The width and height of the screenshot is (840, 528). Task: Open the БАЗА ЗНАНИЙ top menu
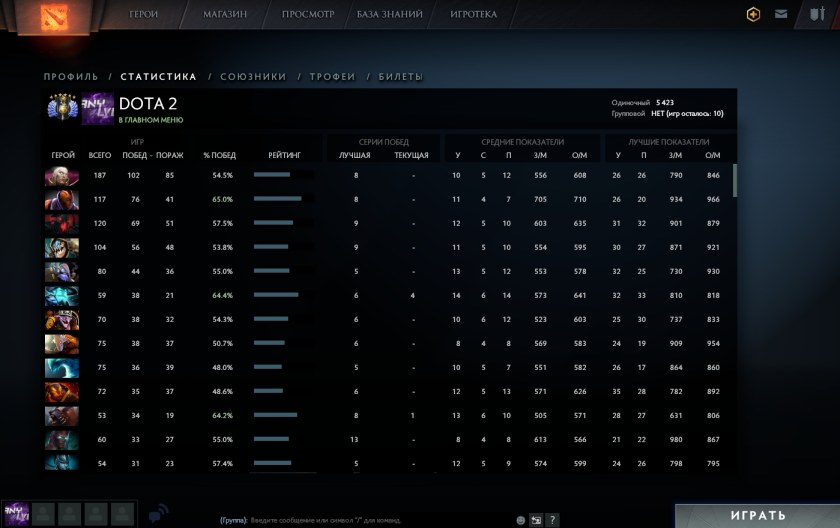click(x=389, y=14)
